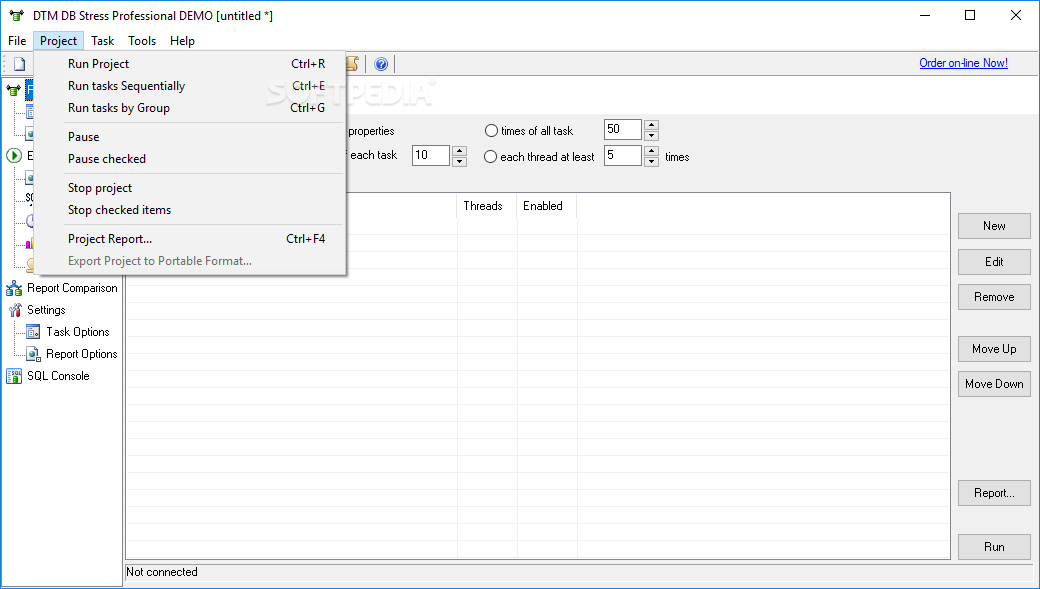Screen dimensions: 1040x589
Task: Decrease 'each thread at least' times value
Action: 651,161
